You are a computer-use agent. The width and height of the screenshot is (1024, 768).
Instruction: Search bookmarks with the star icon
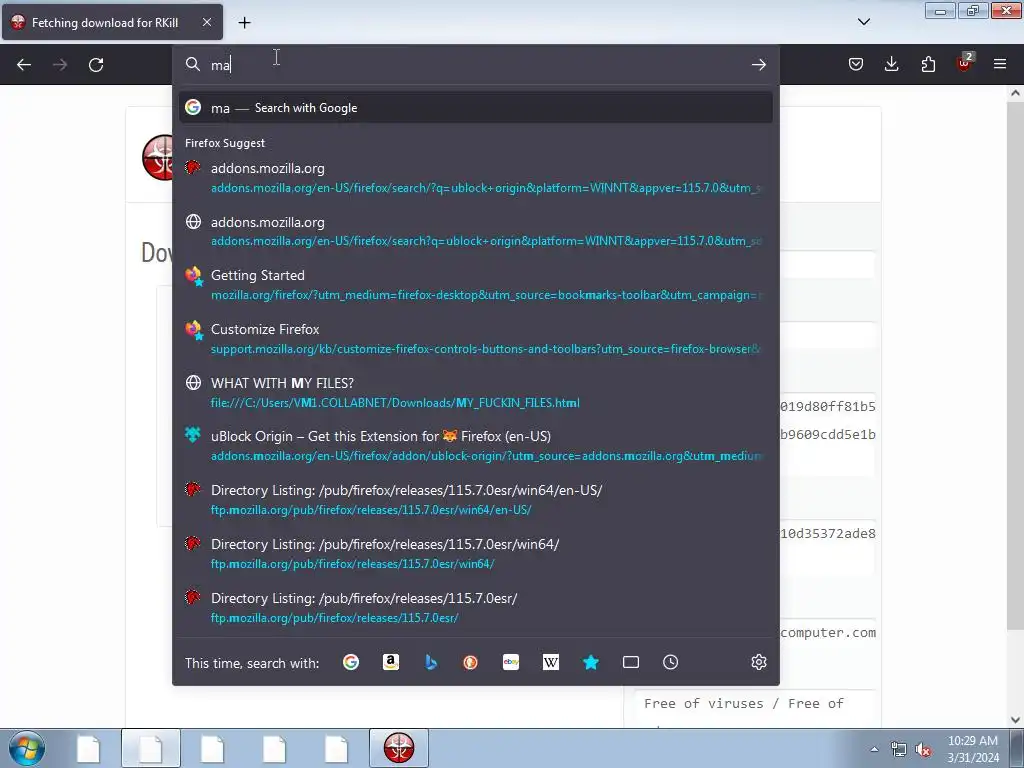click(591, 662)
